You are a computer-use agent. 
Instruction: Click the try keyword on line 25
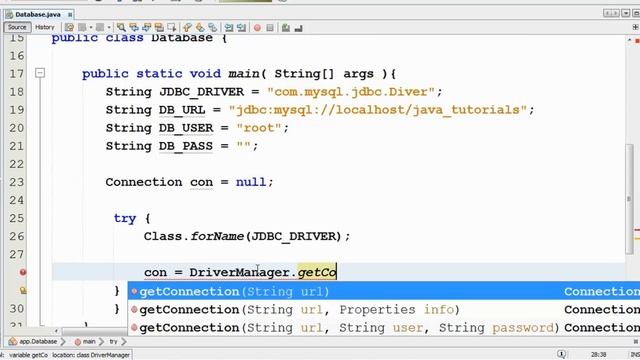pyautogui.click(x=124, y=218)
